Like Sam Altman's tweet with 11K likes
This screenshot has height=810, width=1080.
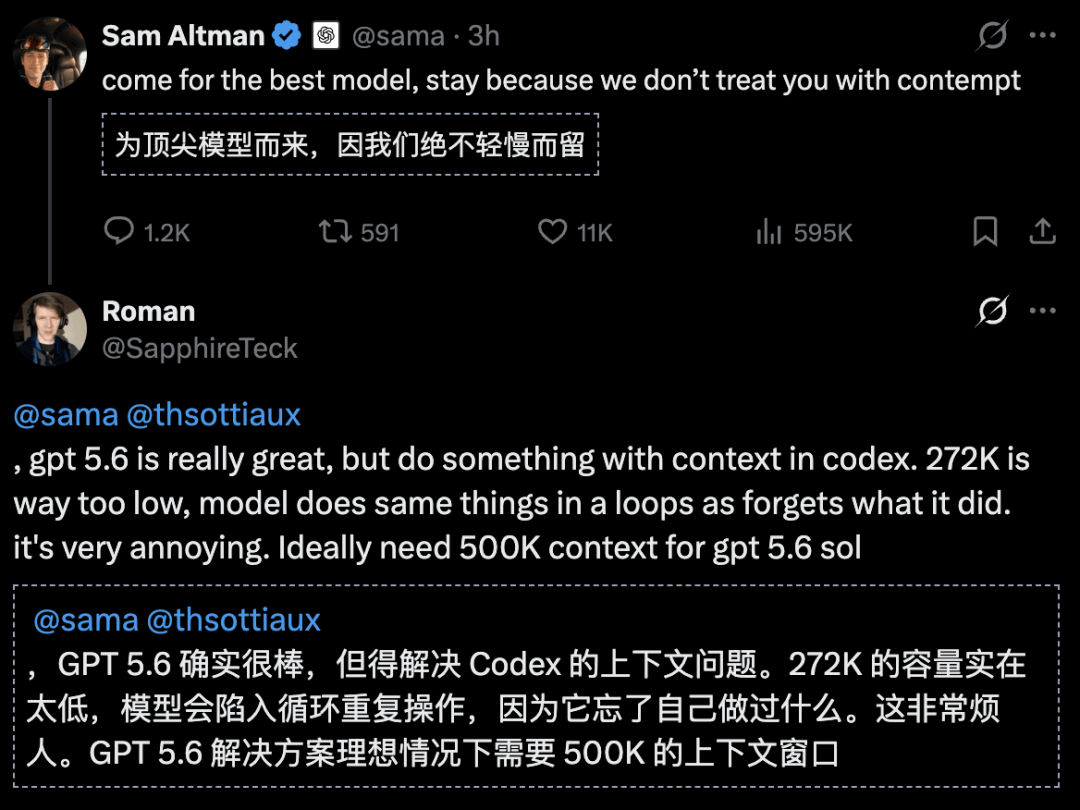552,231
